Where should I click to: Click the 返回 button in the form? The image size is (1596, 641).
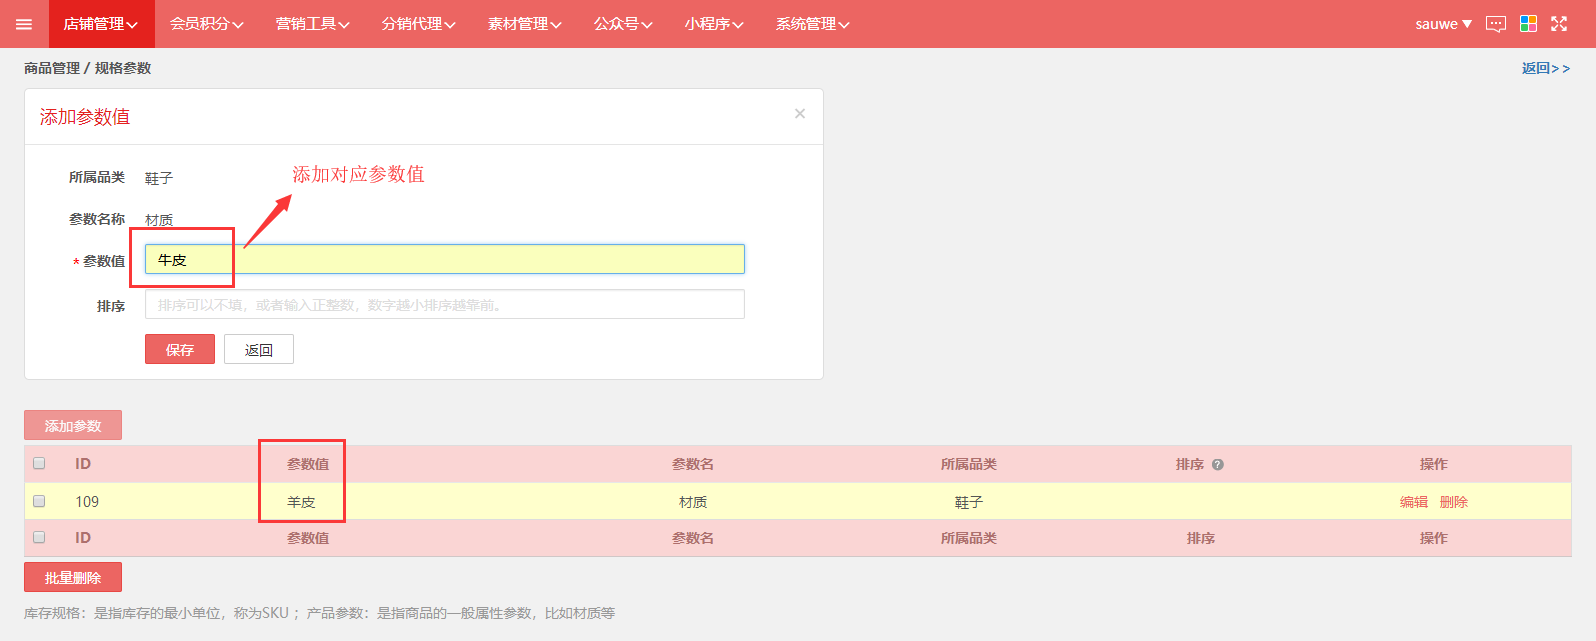tap(259, 349)
